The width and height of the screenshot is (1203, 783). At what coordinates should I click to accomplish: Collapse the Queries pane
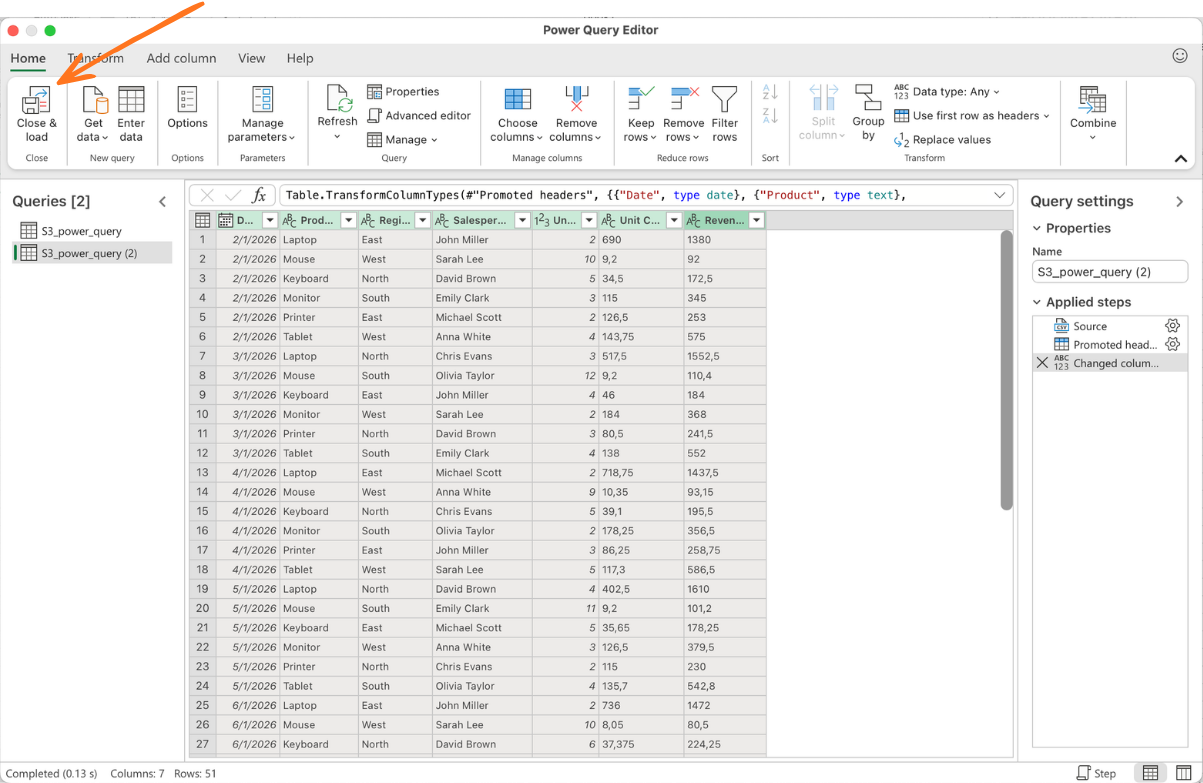[x=163, y=201]
